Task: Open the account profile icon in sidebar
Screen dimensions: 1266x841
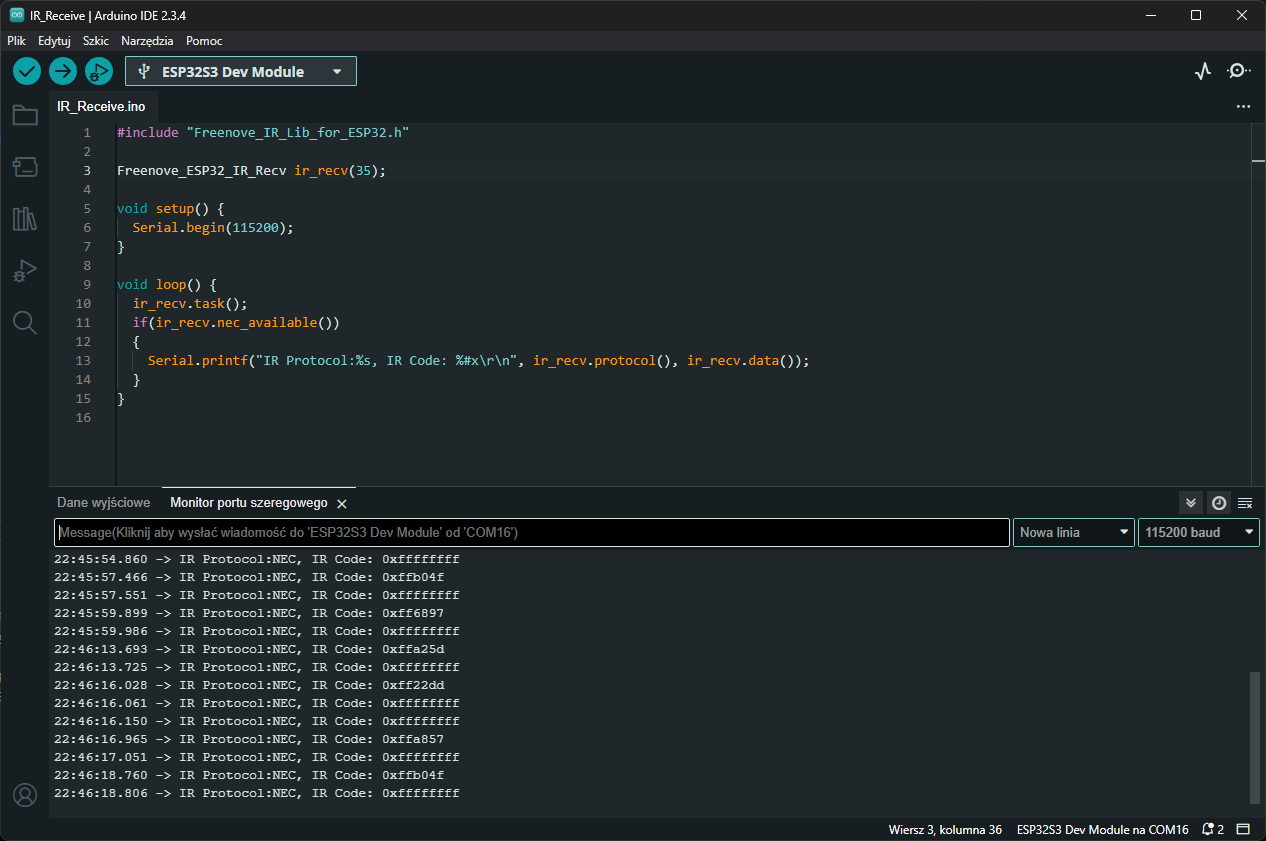Action: coord(25,795)
